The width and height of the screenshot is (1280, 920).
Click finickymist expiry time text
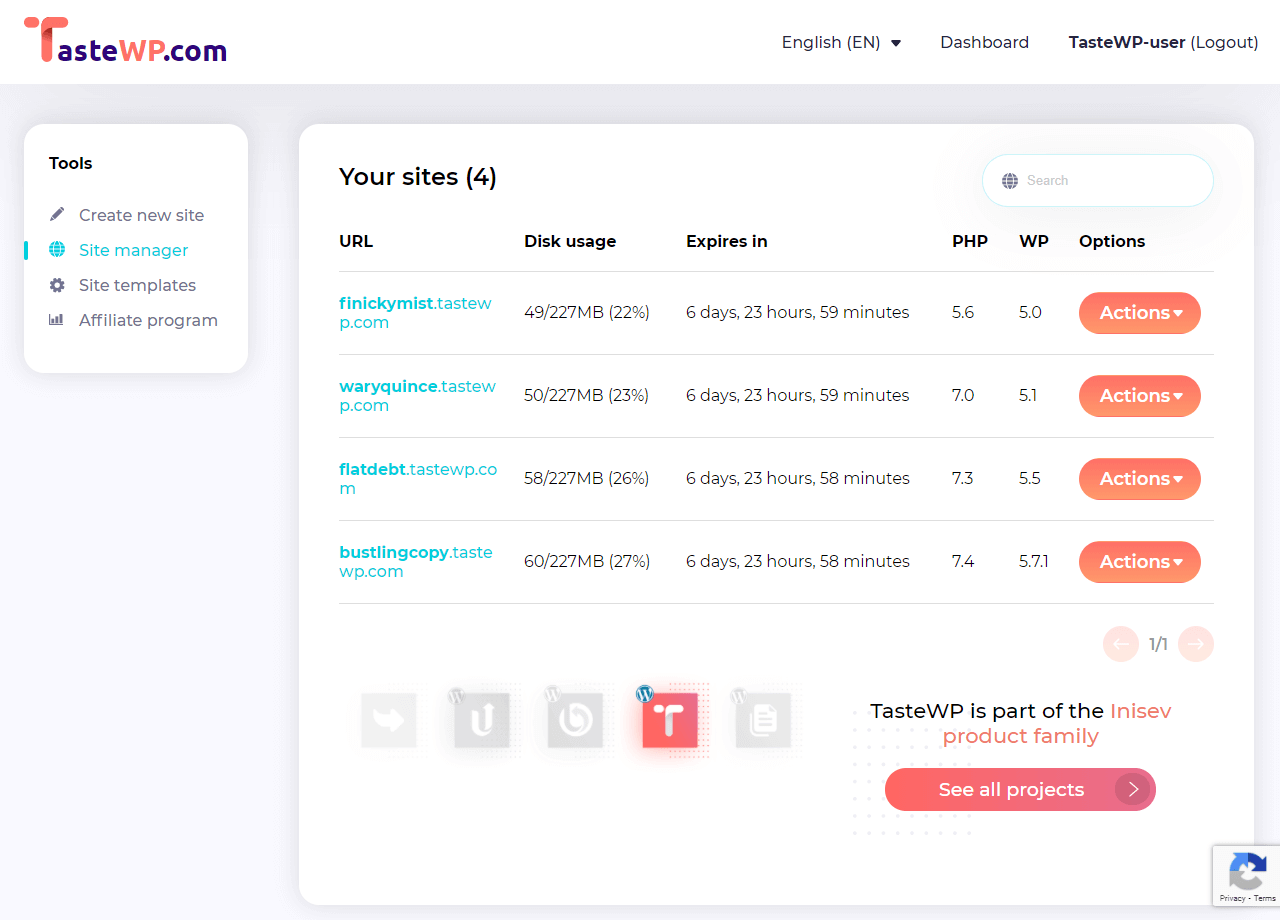(798, 313)
